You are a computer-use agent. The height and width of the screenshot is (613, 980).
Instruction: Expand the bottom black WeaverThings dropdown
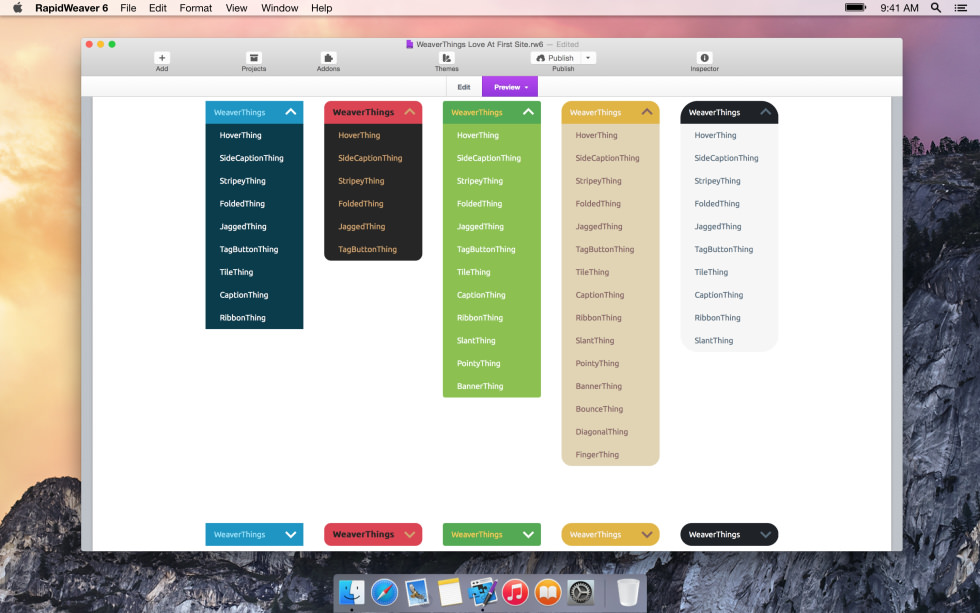729,534
